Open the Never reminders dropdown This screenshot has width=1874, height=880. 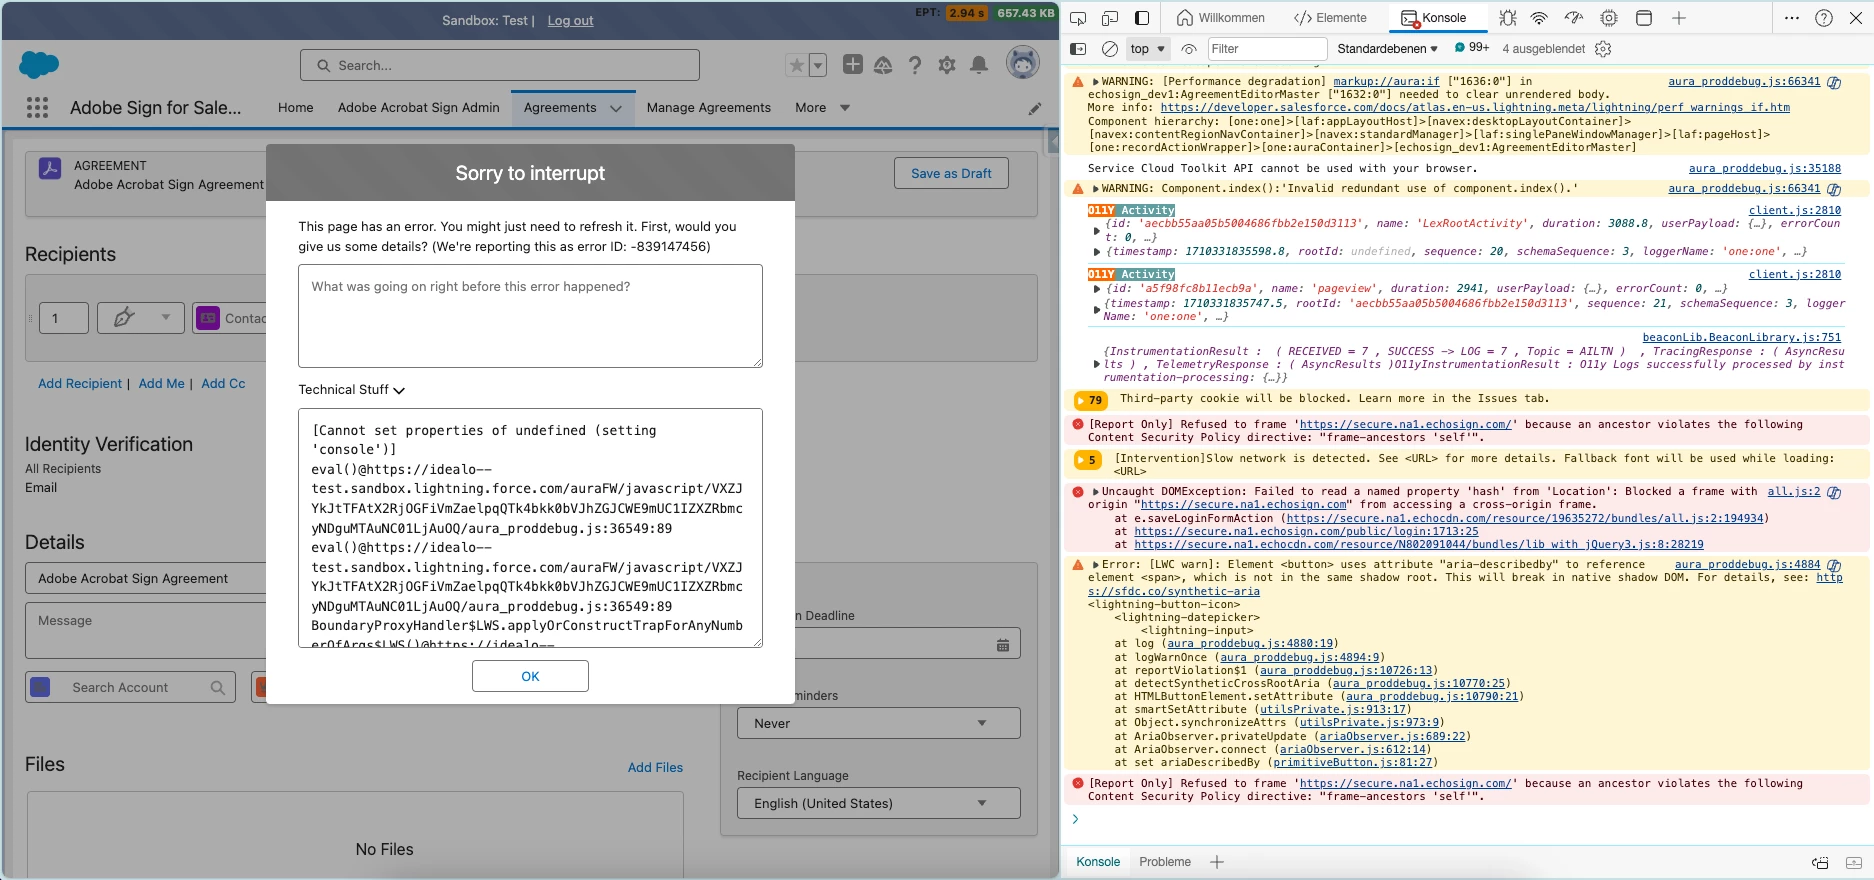pos(878,723)
